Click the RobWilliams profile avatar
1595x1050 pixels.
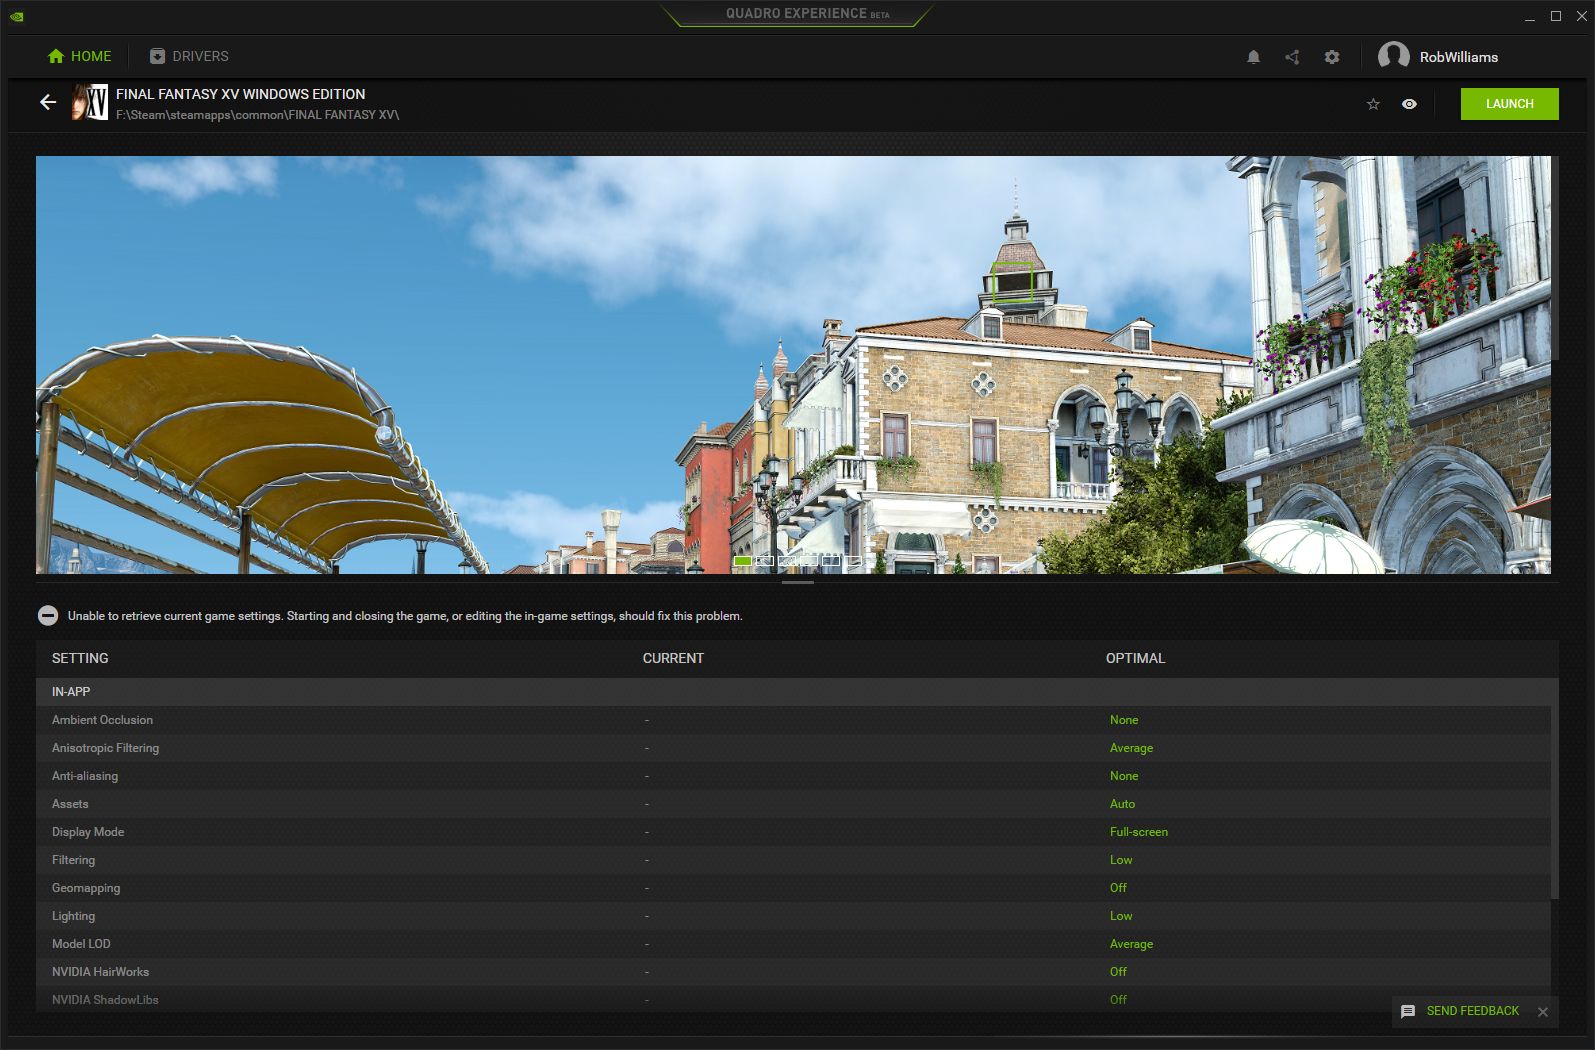(1393, 57)
